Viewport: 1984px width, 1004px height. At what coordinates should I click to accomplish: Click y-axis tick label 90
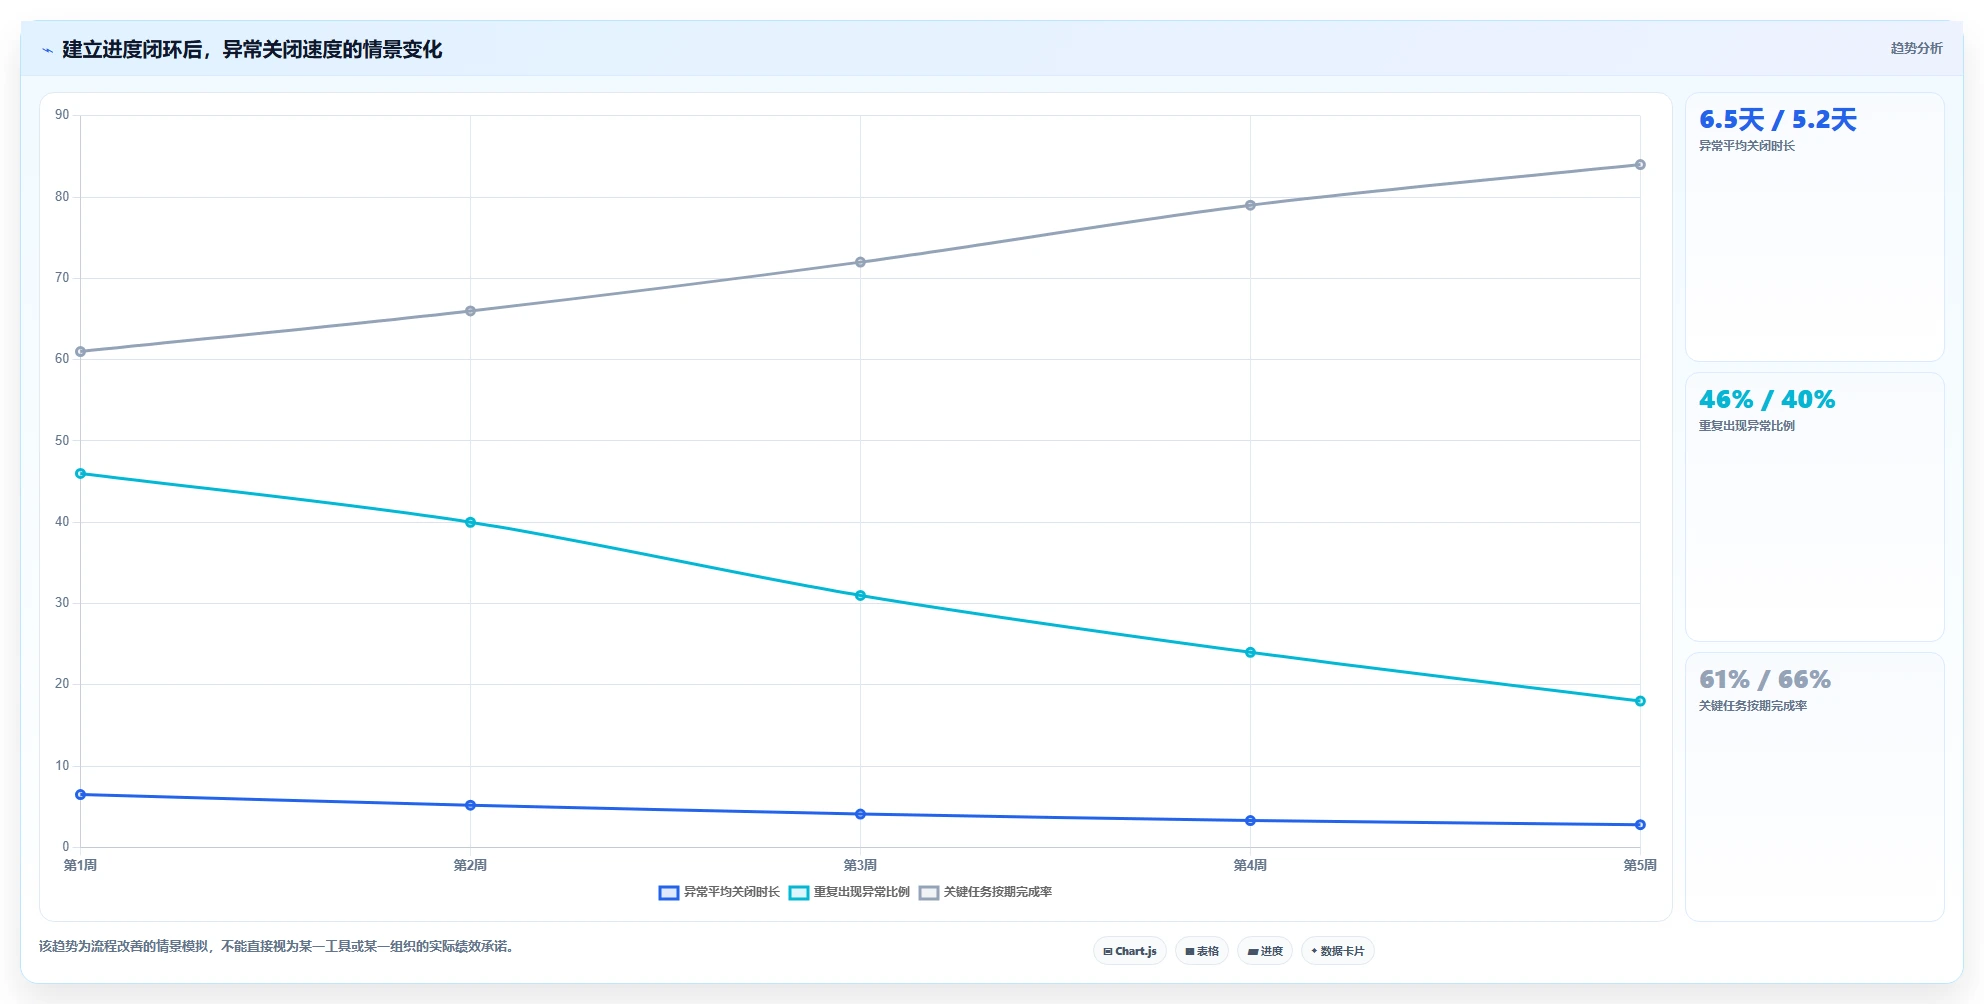coord(62,115)
